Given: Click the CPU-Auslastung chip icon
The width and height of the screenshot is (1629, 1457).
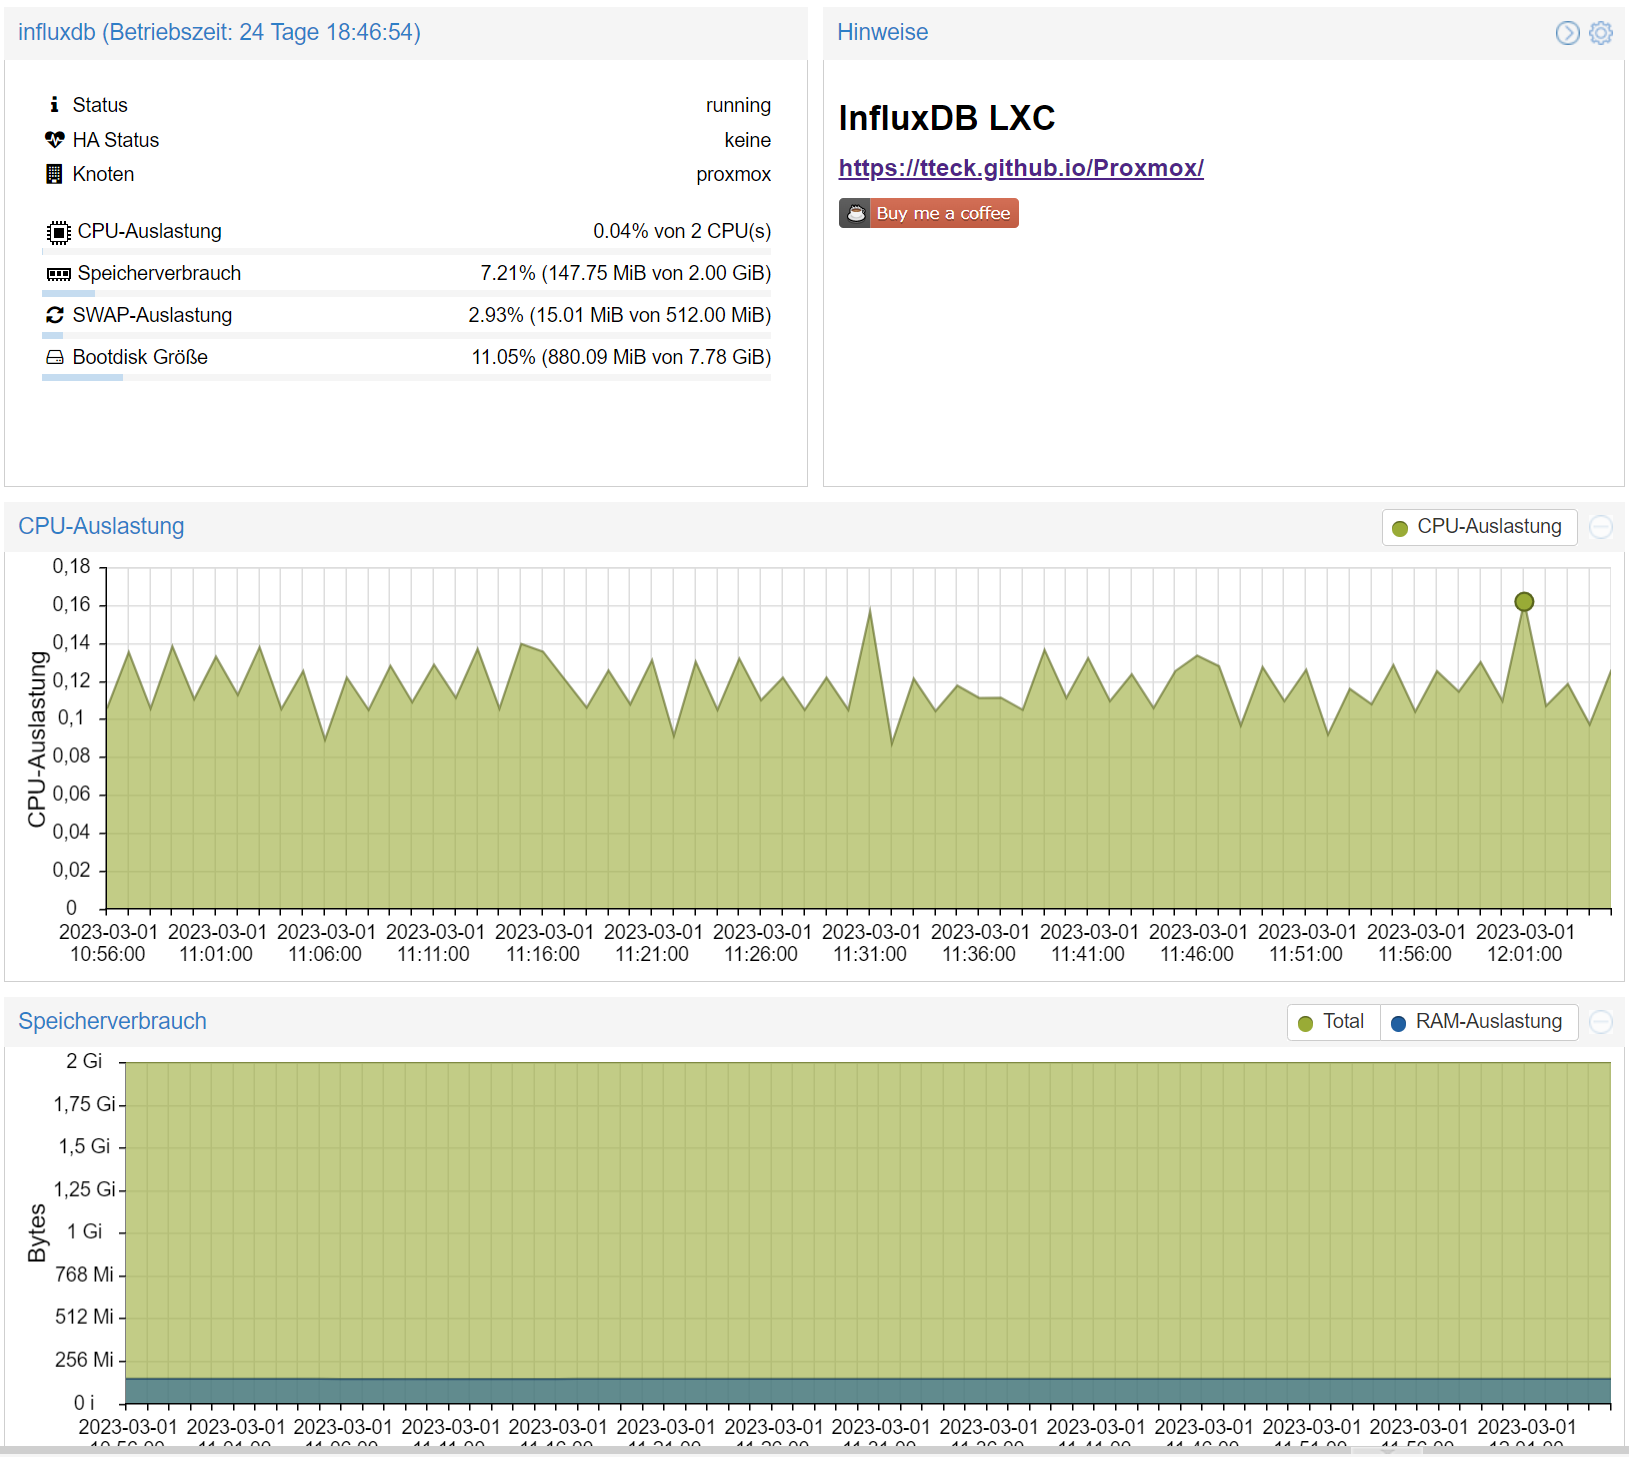Looking at the screenshot, I should point(58,232).
